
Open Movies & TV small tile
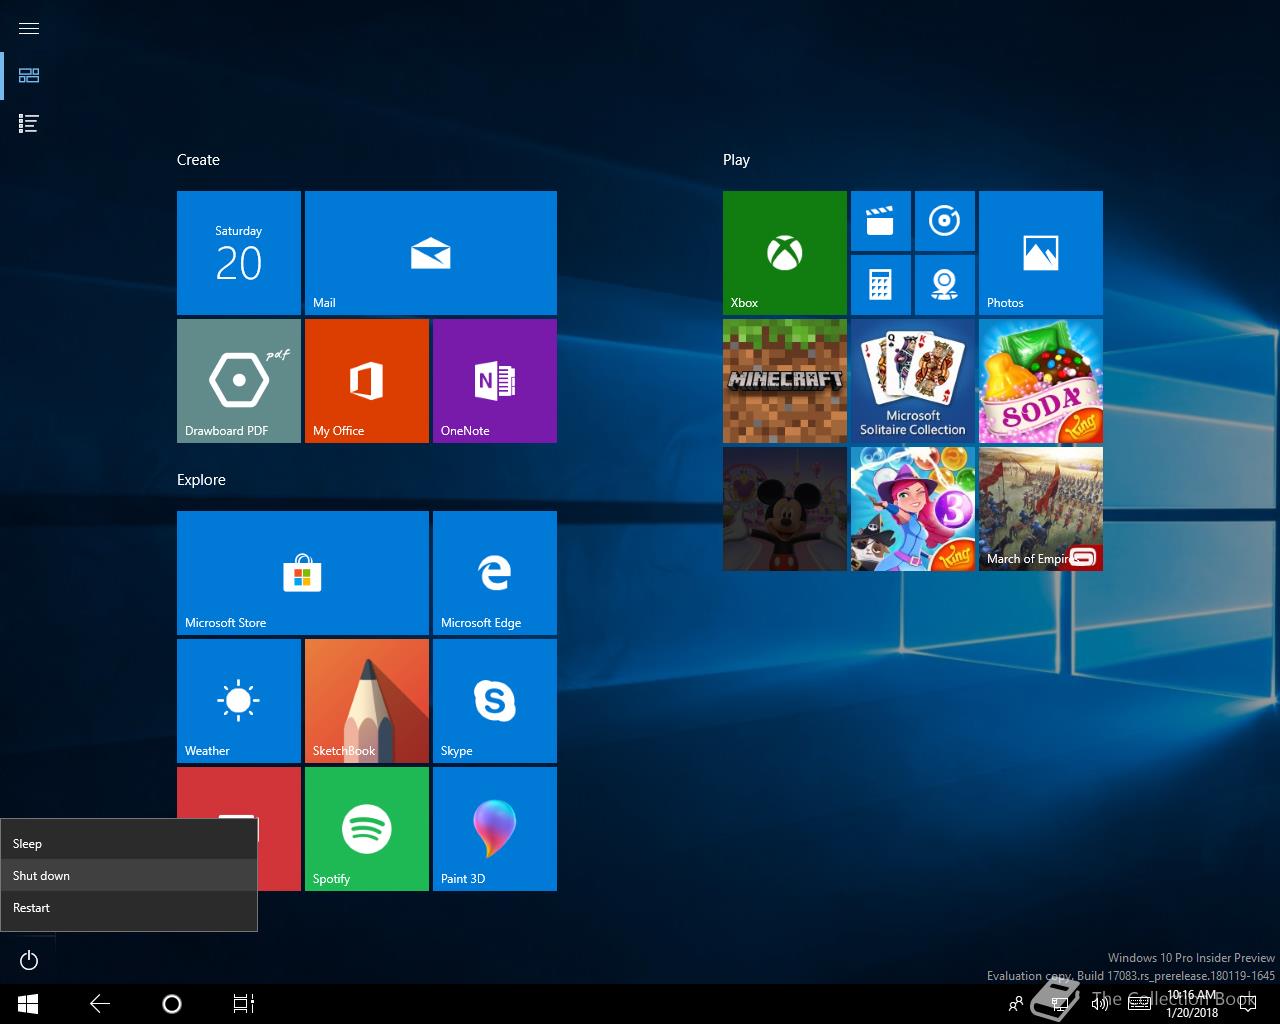(881, 221)
